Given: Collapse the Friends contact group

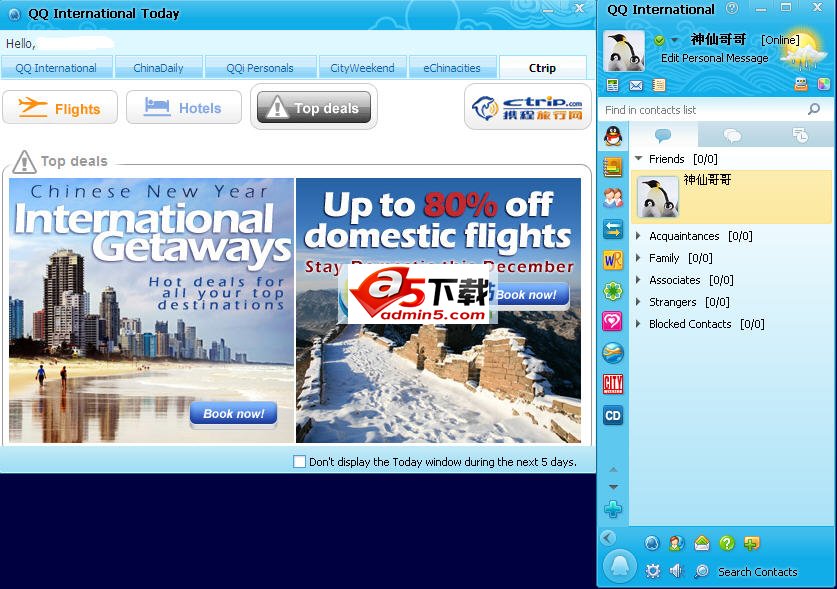Looking at the screenshot, I should (x=638, y=159).
